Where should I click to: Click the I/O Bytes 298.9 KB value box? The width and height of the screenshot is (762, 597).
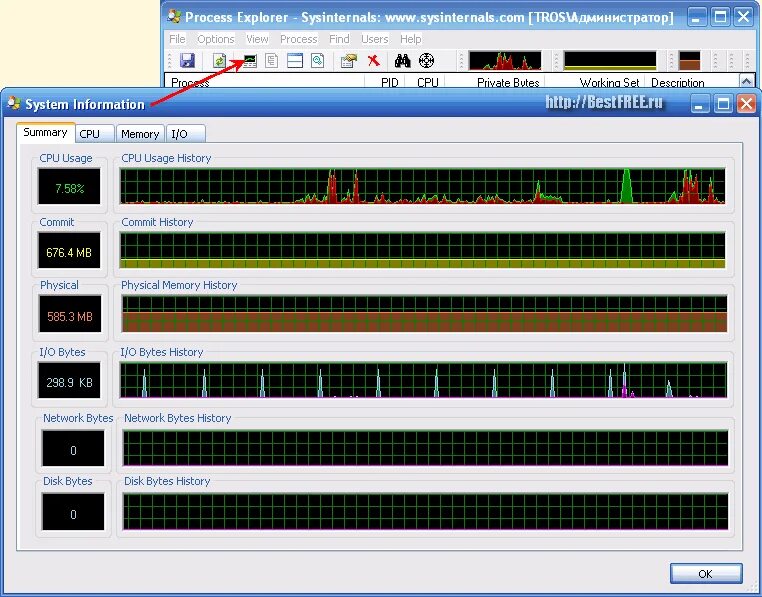69,381
